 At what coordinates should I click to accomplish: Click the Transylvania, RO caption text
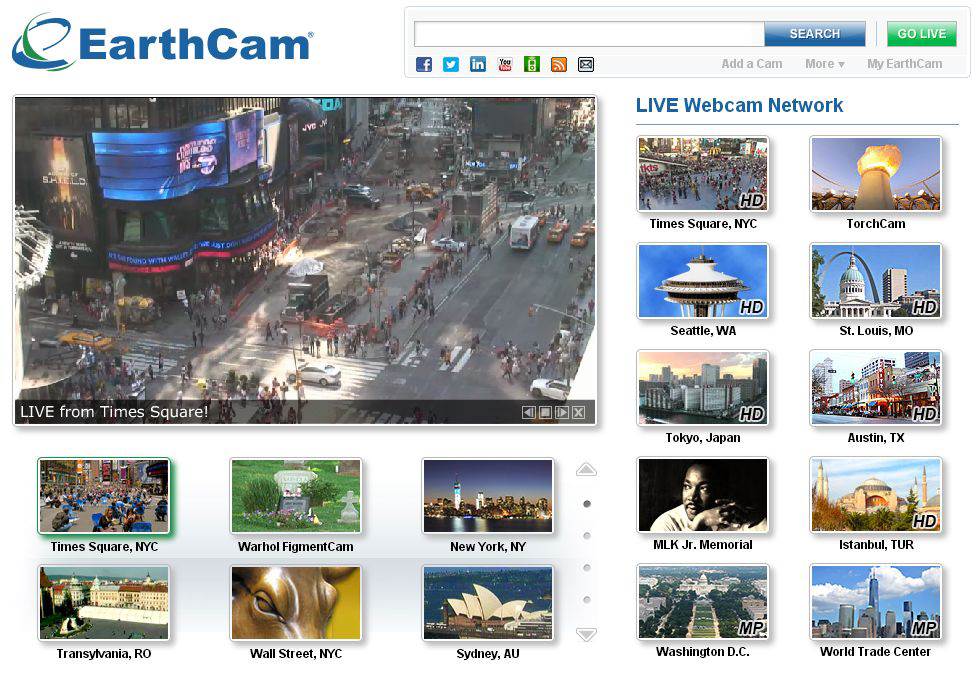tap(104, 654)
